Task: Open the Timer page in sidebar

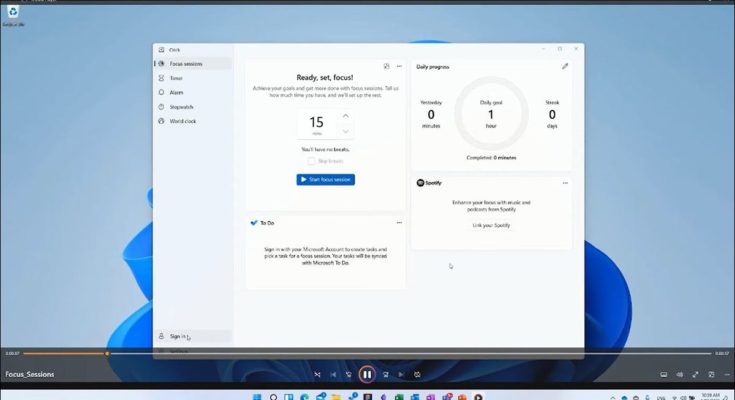Action: 176,78
